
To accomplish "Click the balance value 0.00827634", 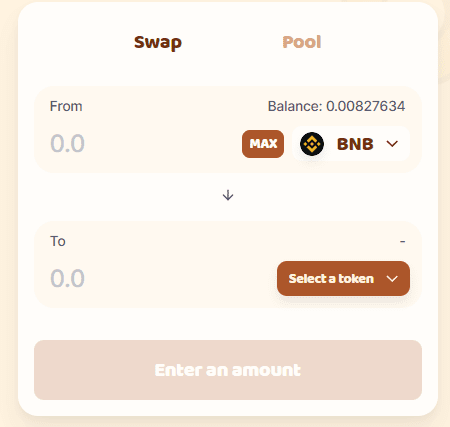I will tap(365, 106).
